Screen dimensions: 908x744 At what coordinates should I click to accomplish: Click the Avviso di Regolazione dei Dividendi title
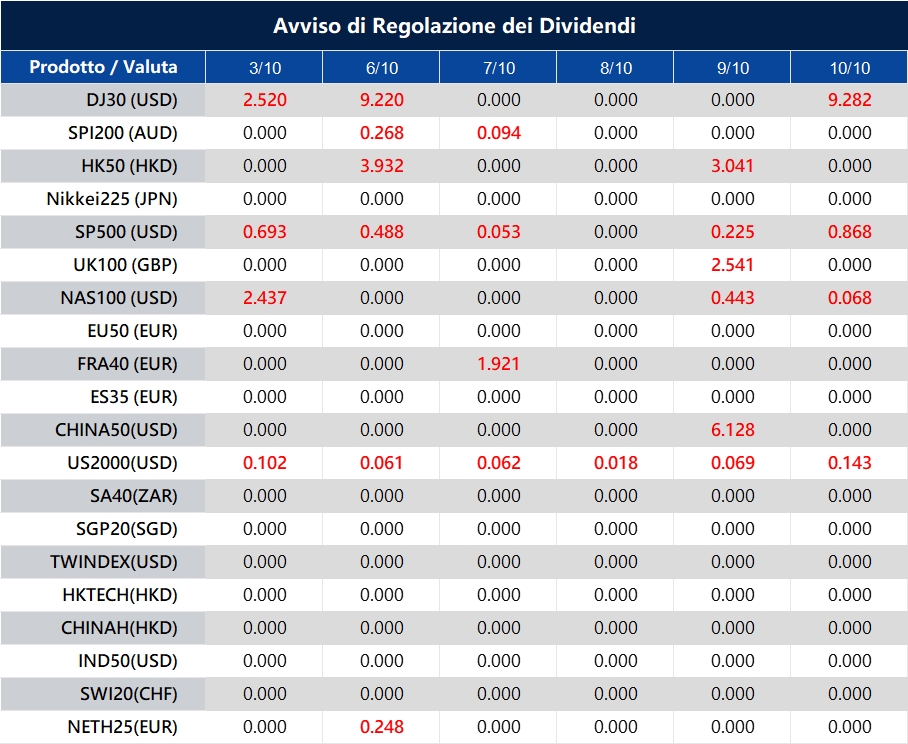tap(454, 25)
